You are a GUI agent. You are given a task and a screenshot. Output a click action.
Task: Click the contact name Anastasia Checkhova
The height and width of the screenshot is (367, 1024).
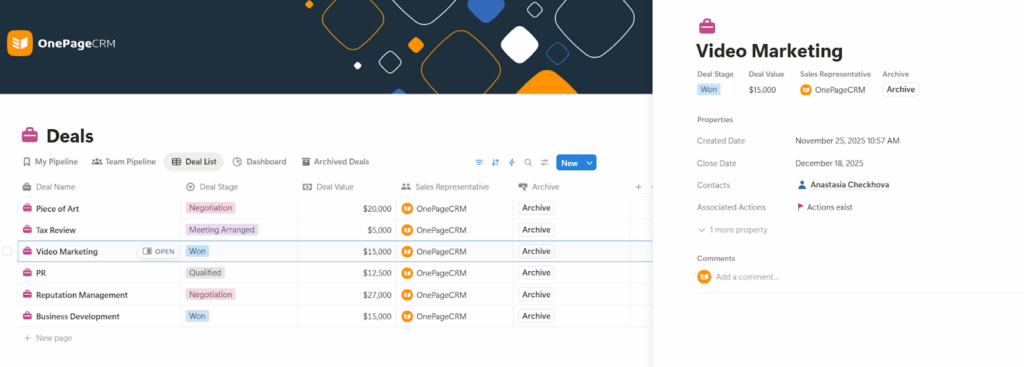(850, 185)
